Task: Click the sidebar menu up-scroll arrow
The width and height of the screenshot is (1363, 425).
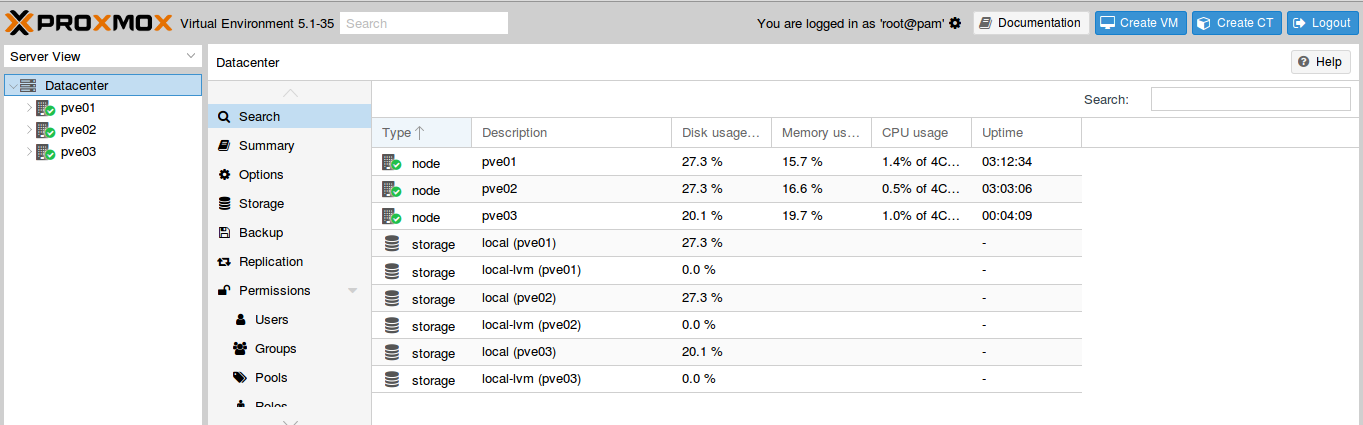Action: pos(290,92)
